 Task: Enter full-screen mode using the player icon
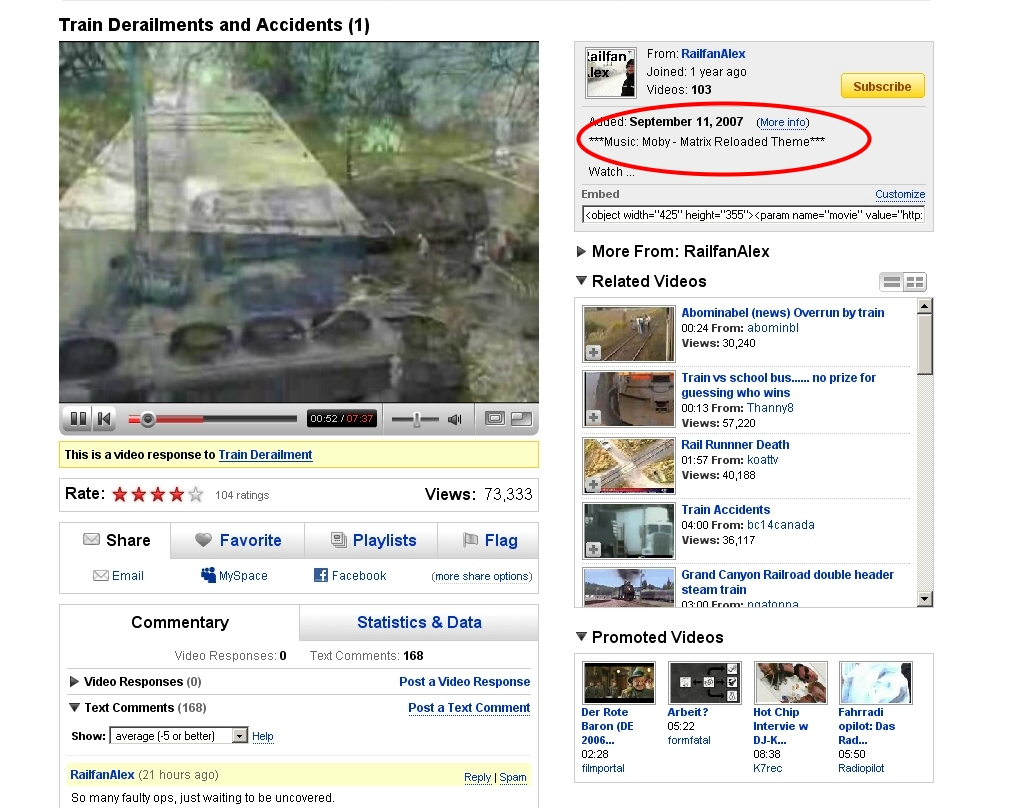pyautogui.click(x=521, y=419)
